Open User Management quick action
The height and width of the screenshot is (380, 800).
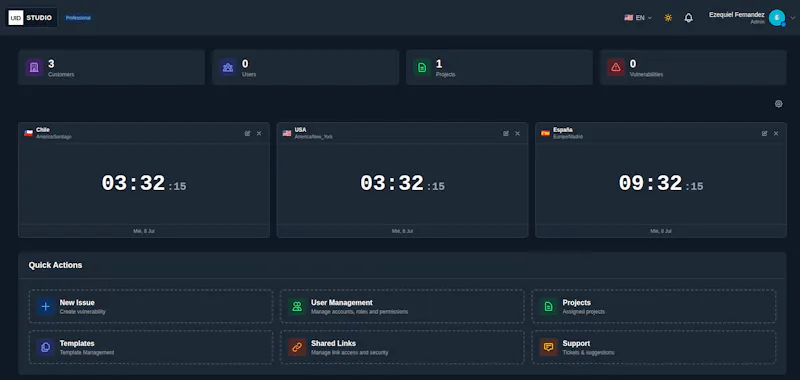[402, 306]
